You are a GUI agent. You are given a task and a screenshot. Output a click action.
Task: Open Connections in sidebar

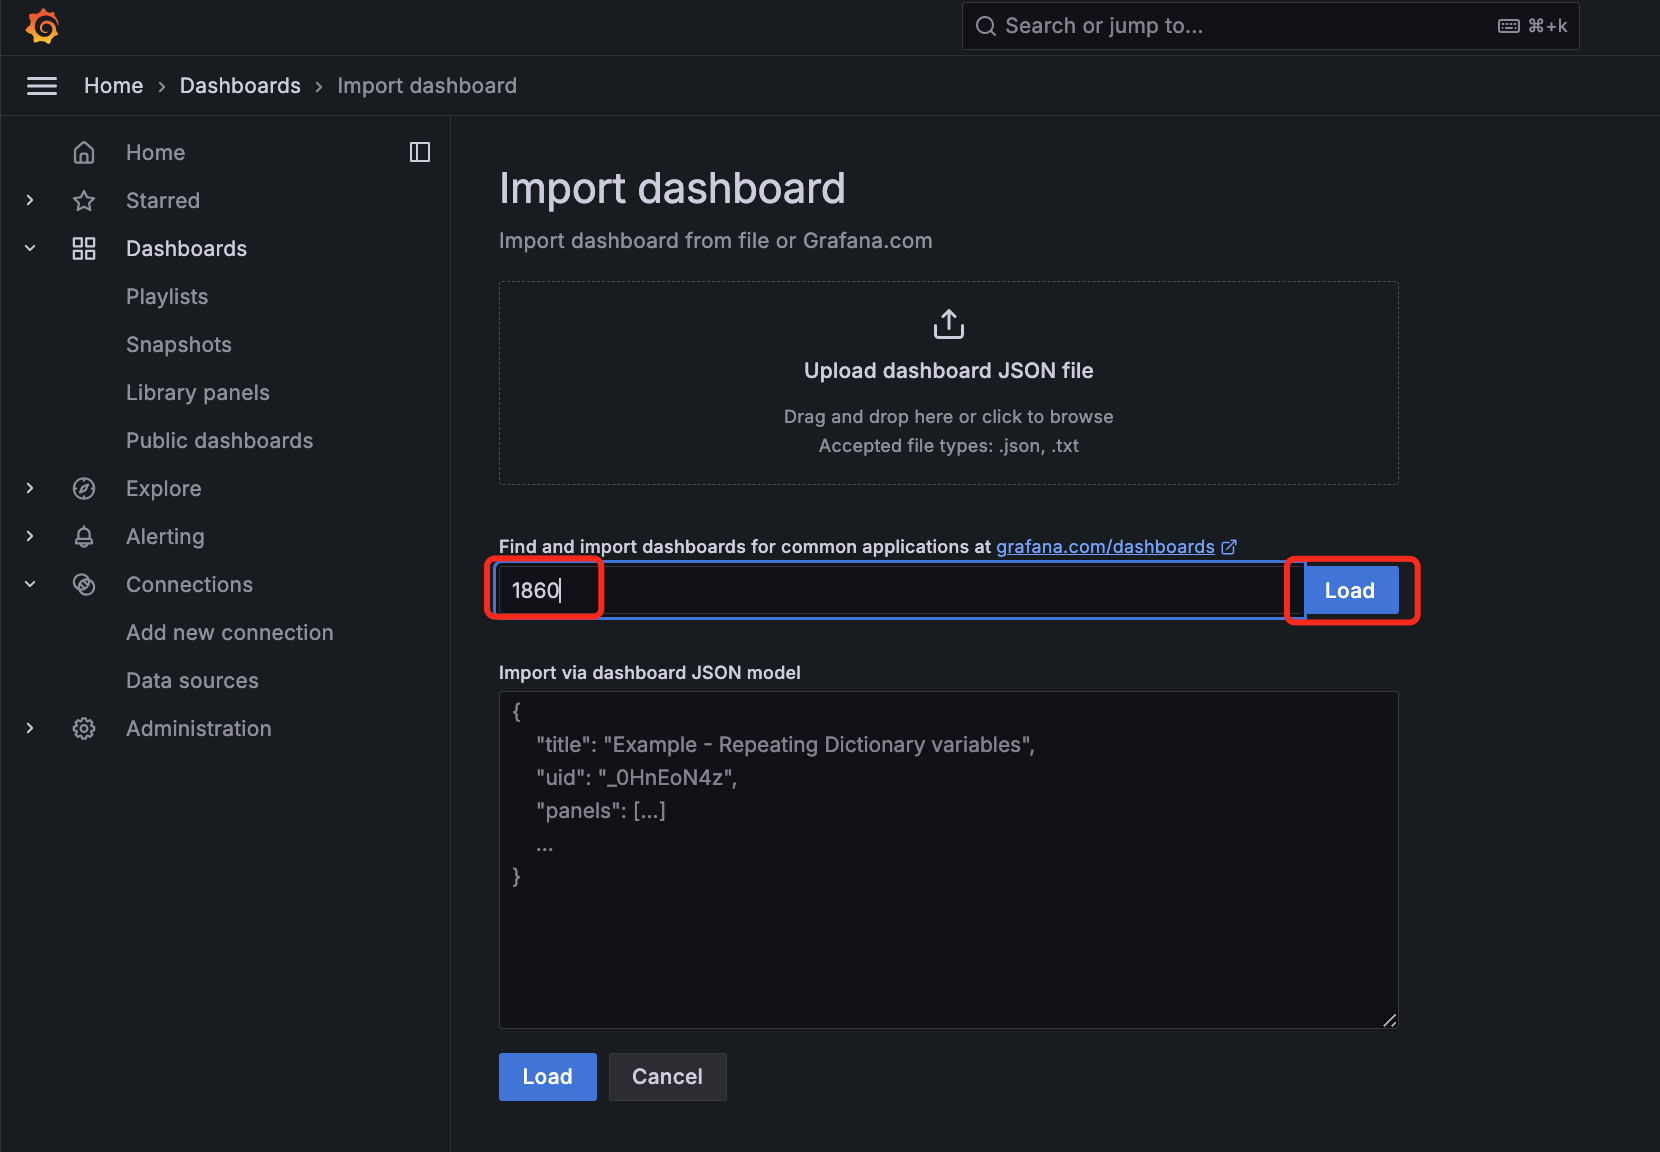(189, 585)
